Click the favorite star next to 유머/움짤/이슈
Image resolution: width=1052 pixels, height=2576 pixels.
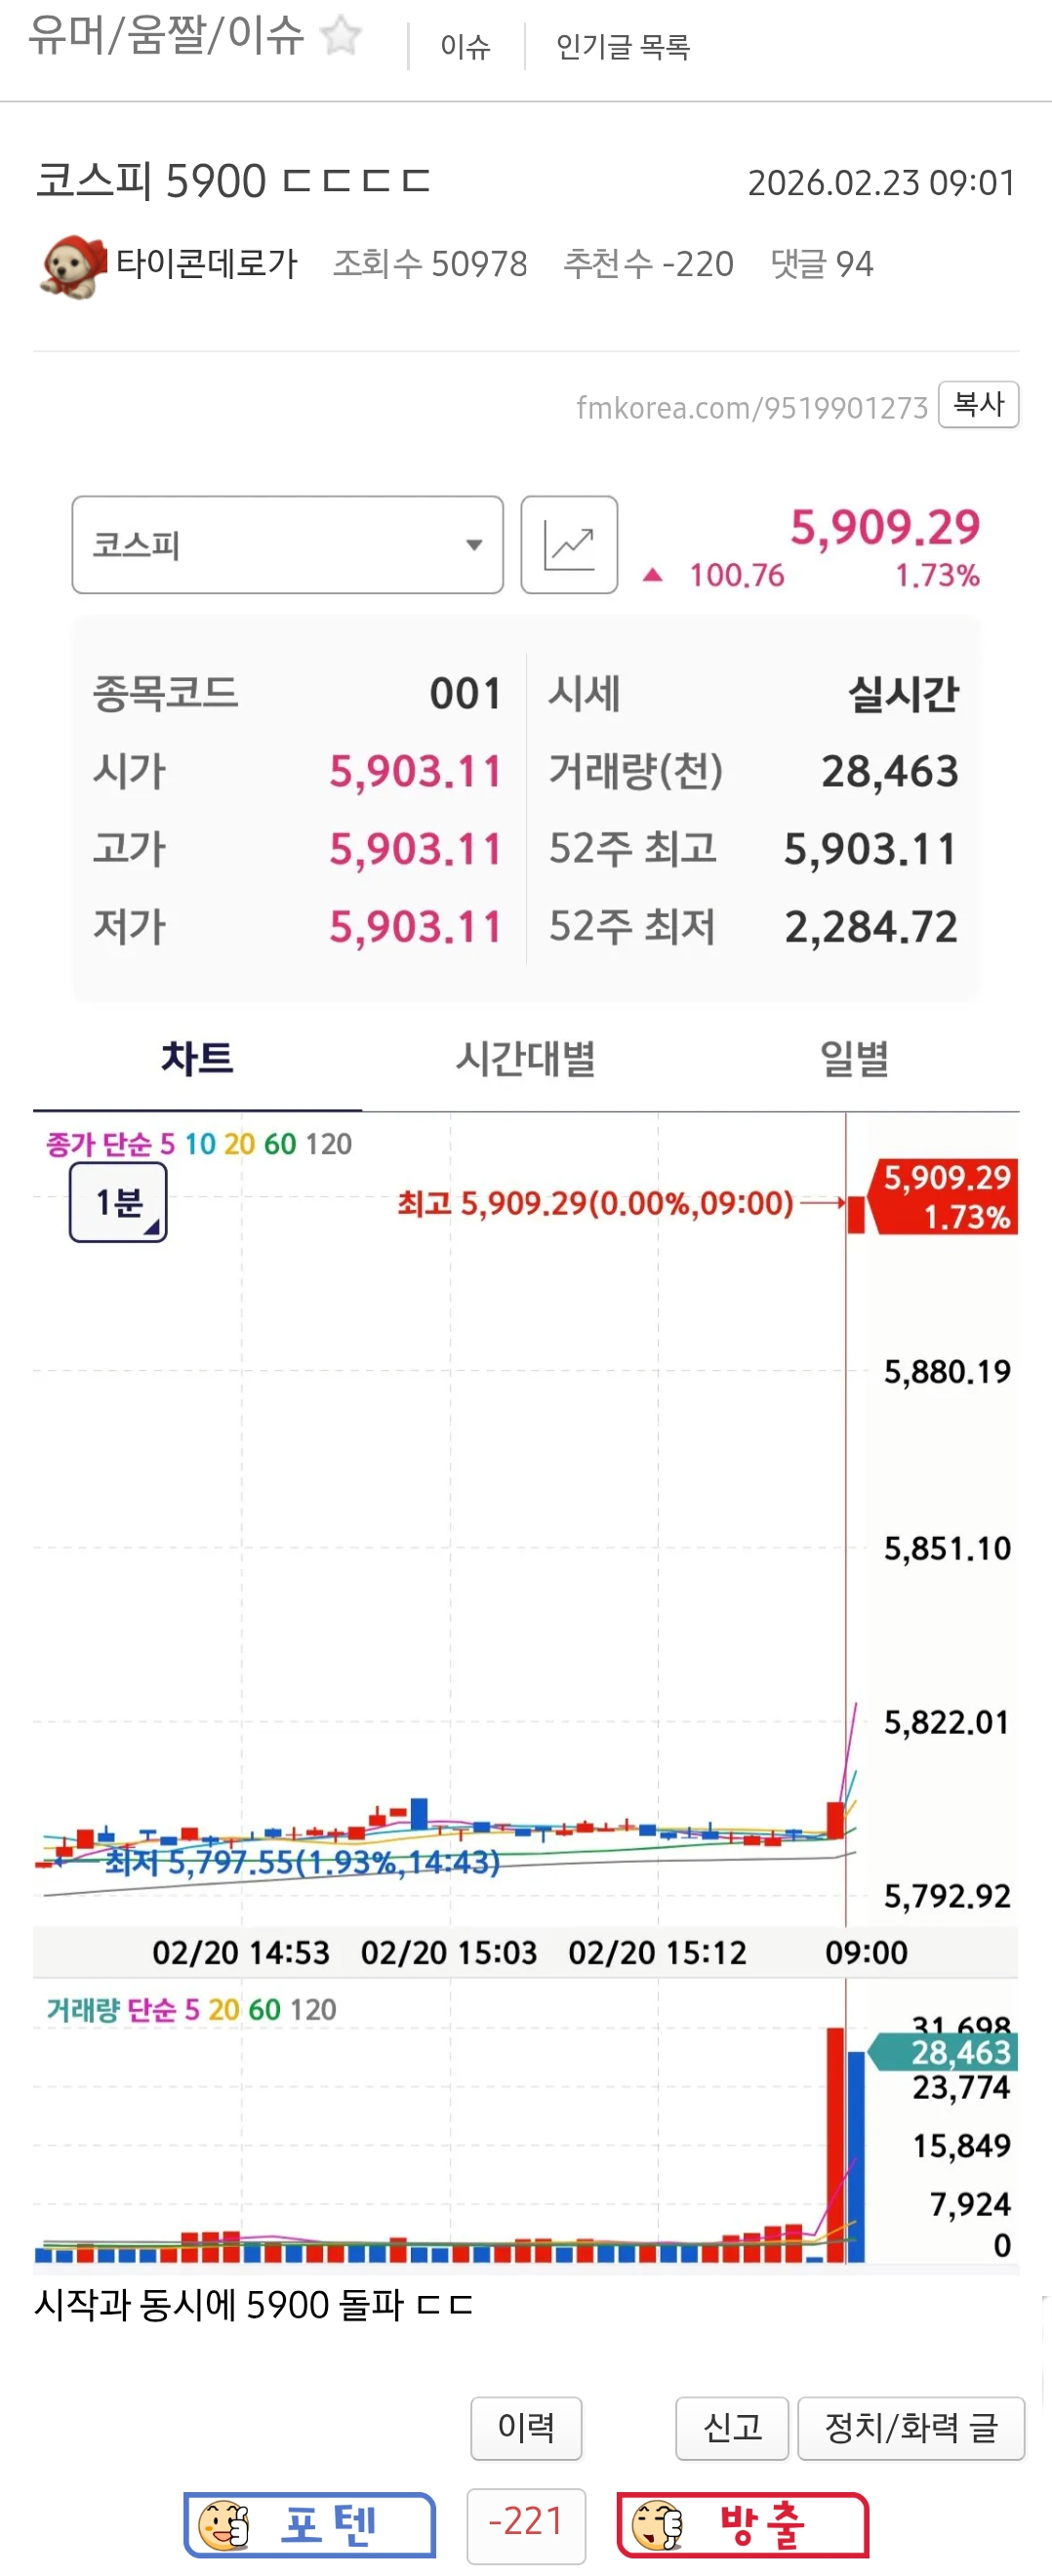click(340, 36)
